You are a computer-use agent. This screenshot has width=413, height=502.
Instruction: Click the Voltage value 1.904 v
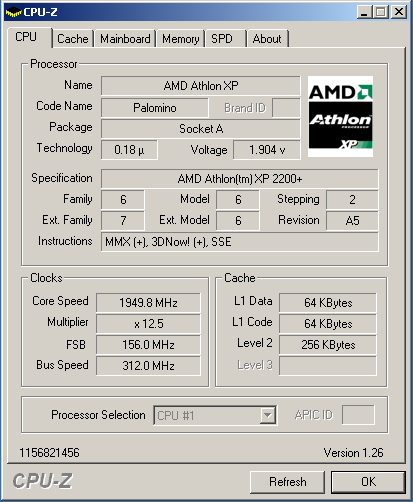267,150
